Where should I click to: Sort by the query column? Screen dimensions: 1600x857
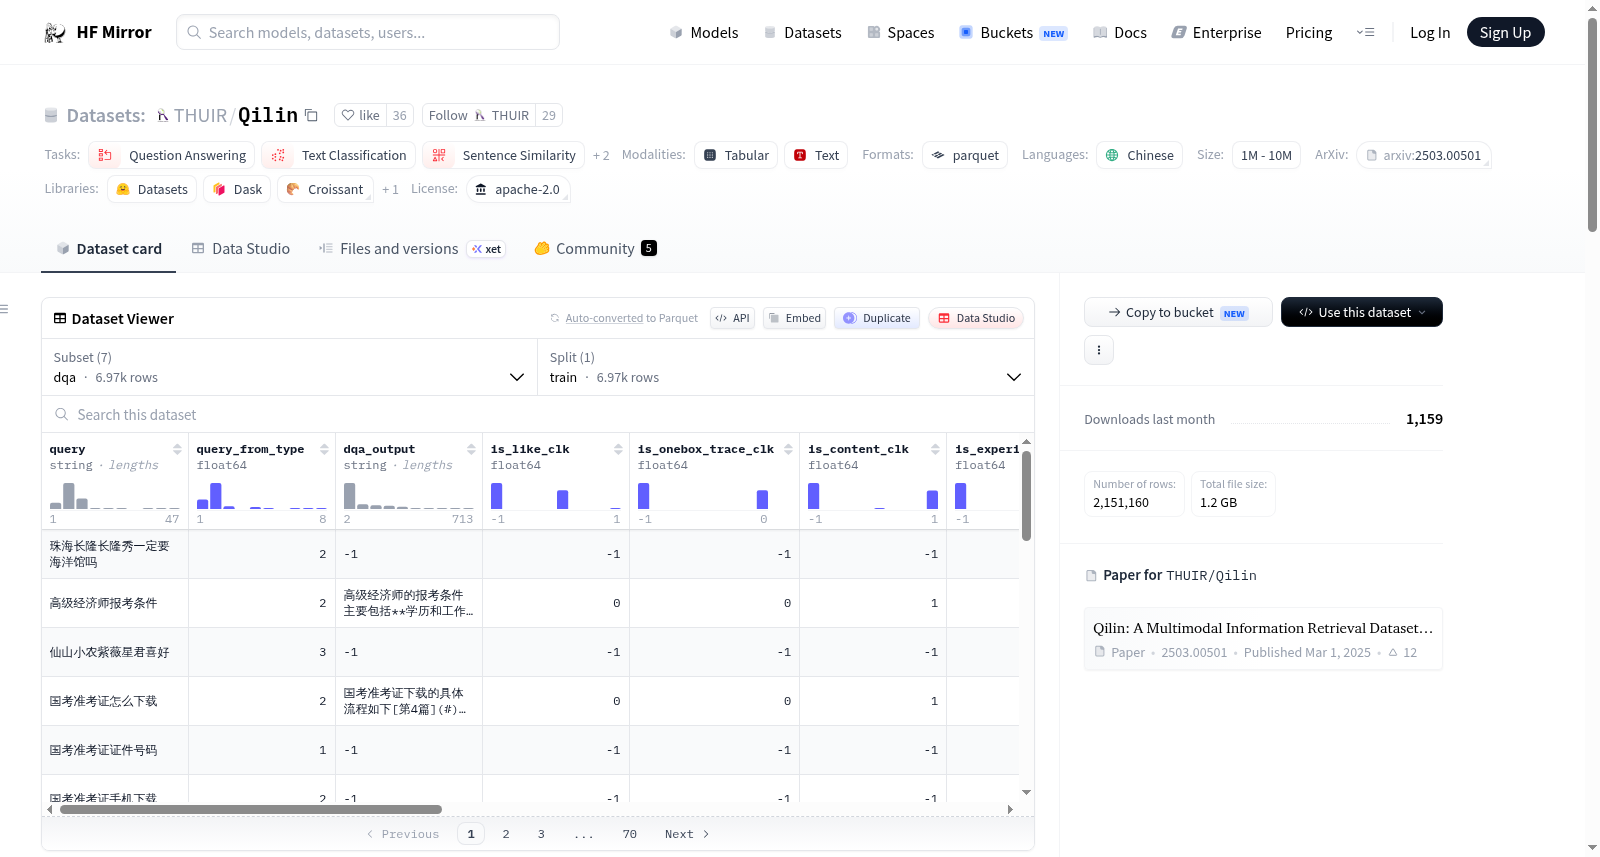click(x=177, y=449)
